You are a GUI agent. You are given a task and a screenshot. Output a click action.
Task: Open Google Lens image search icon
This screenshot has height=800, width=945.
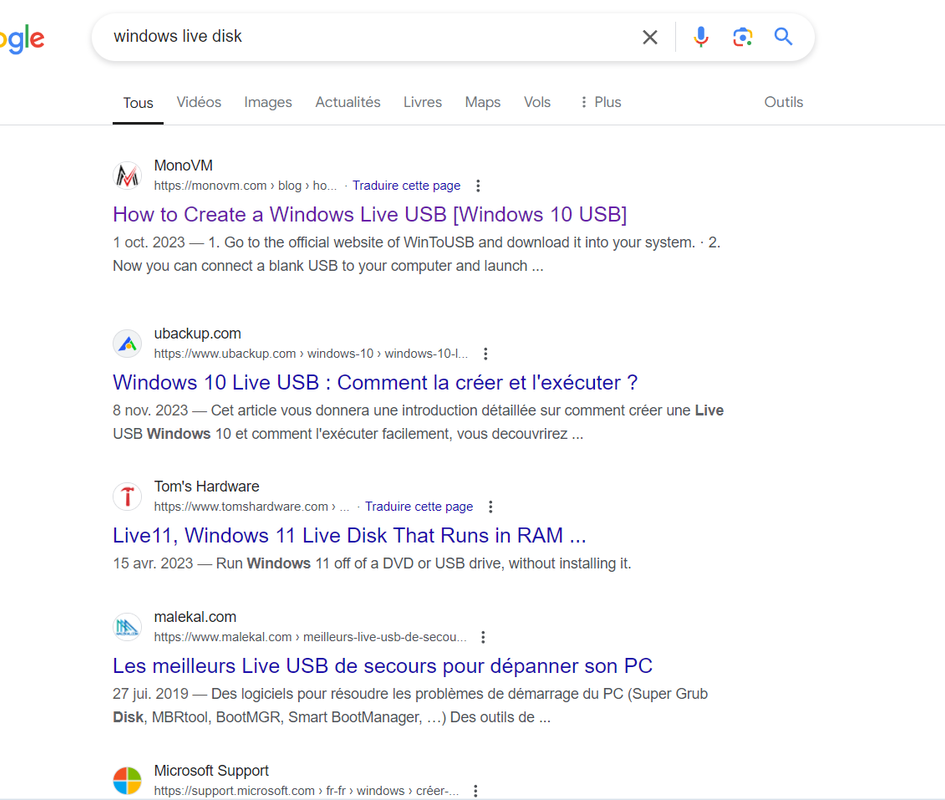click(742, 37)
